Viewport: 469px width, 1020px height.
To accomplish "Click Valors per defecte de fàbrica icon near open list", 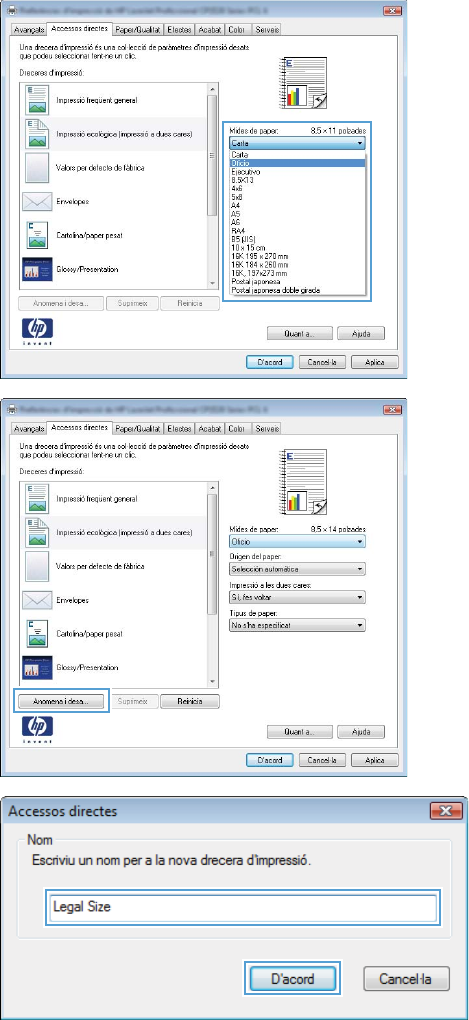I will click(37, 167).
